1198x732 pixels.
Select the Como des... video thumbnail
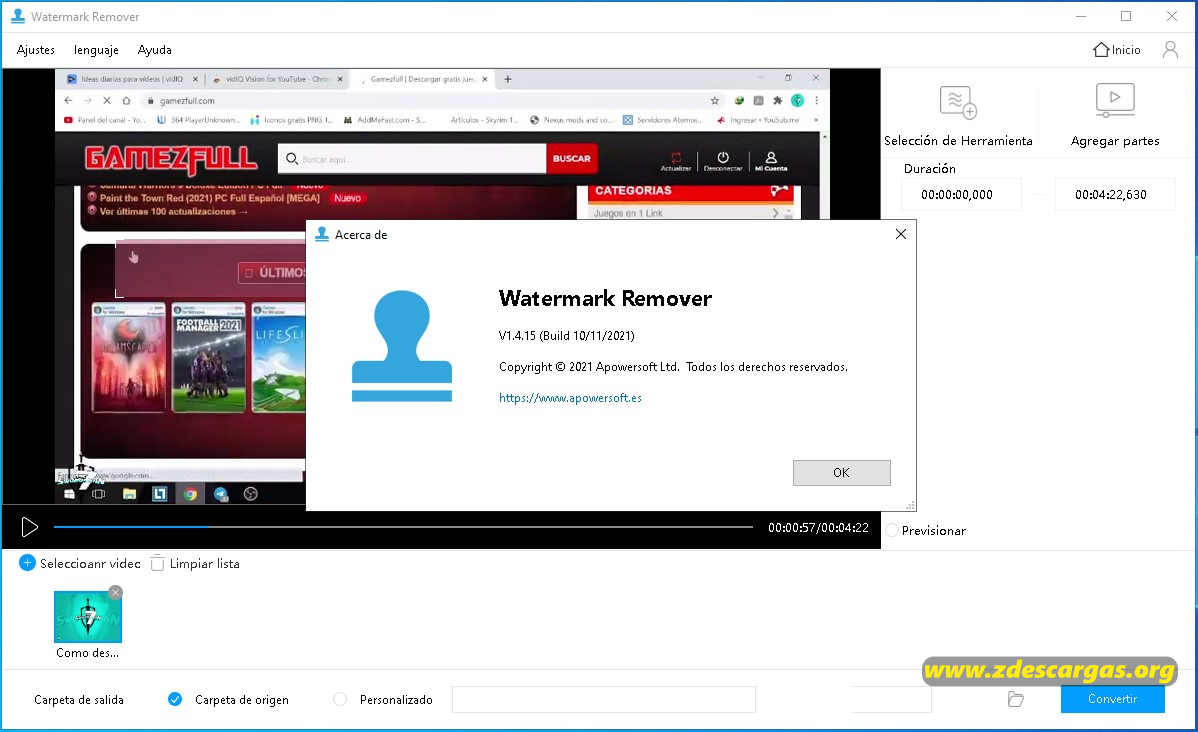[87, 617]
